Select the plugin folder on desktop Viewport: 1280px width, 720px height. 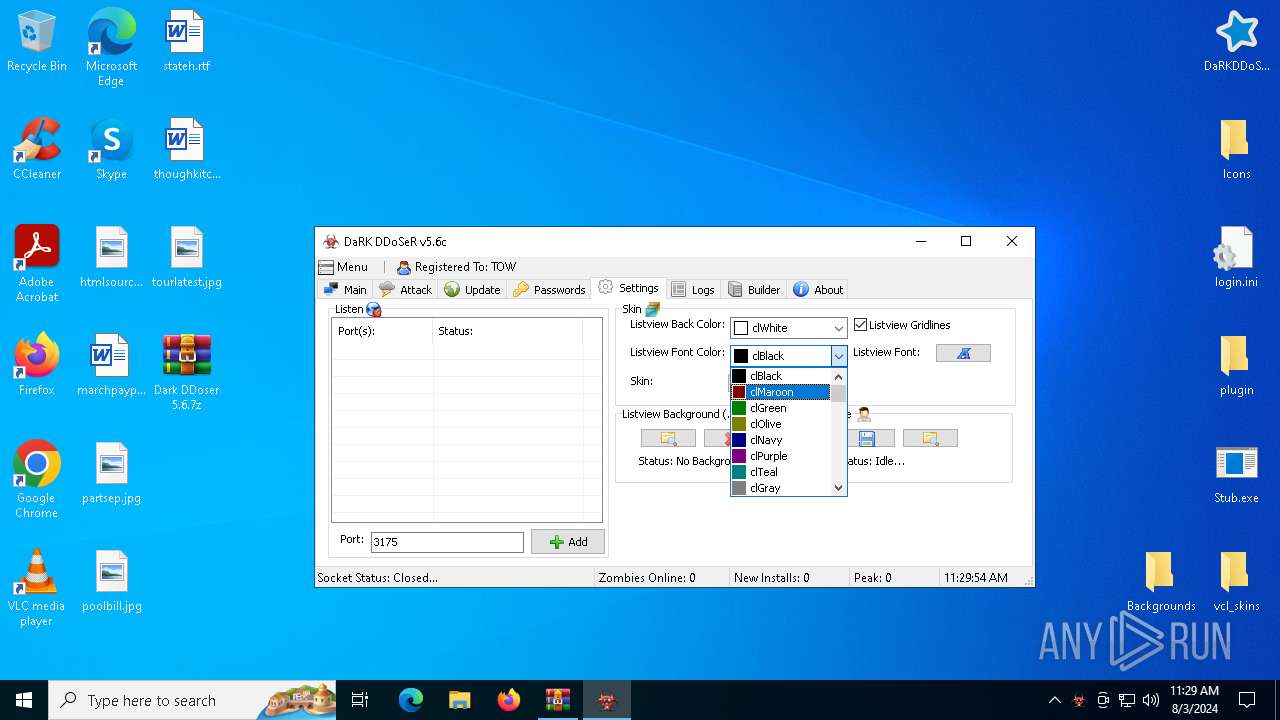[1237, 365]
